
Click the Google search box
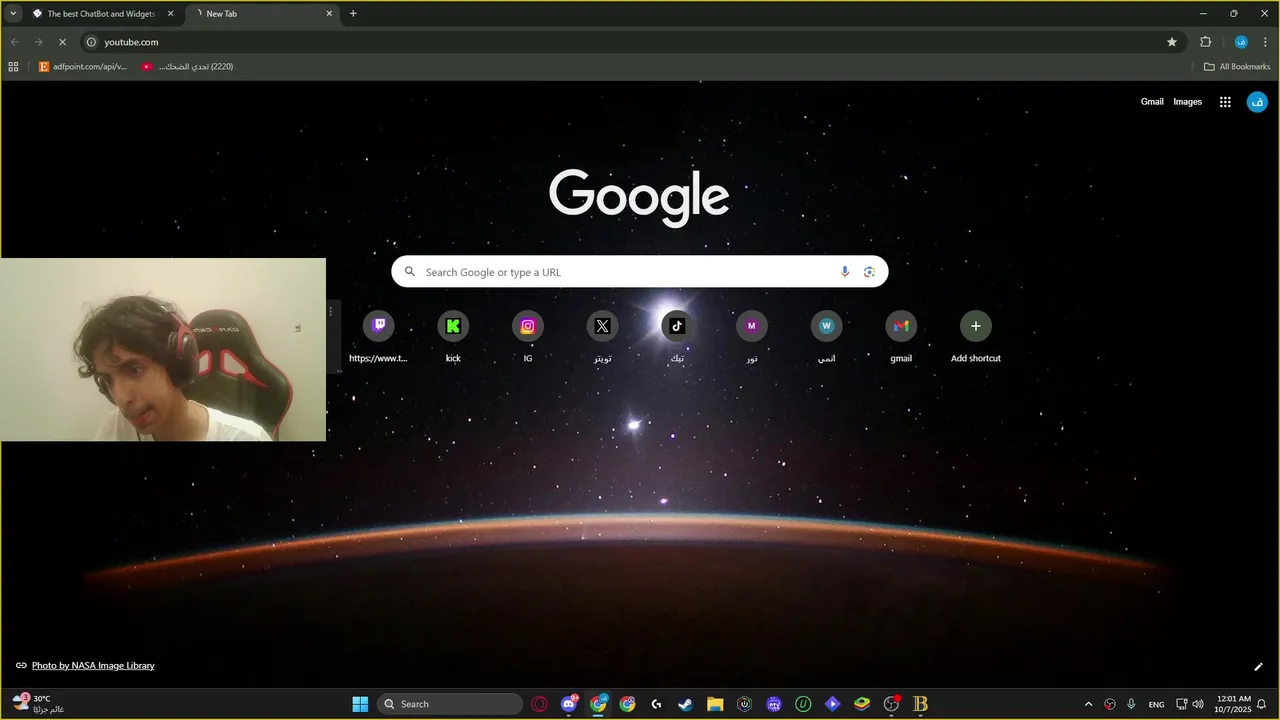click(640, 272)
